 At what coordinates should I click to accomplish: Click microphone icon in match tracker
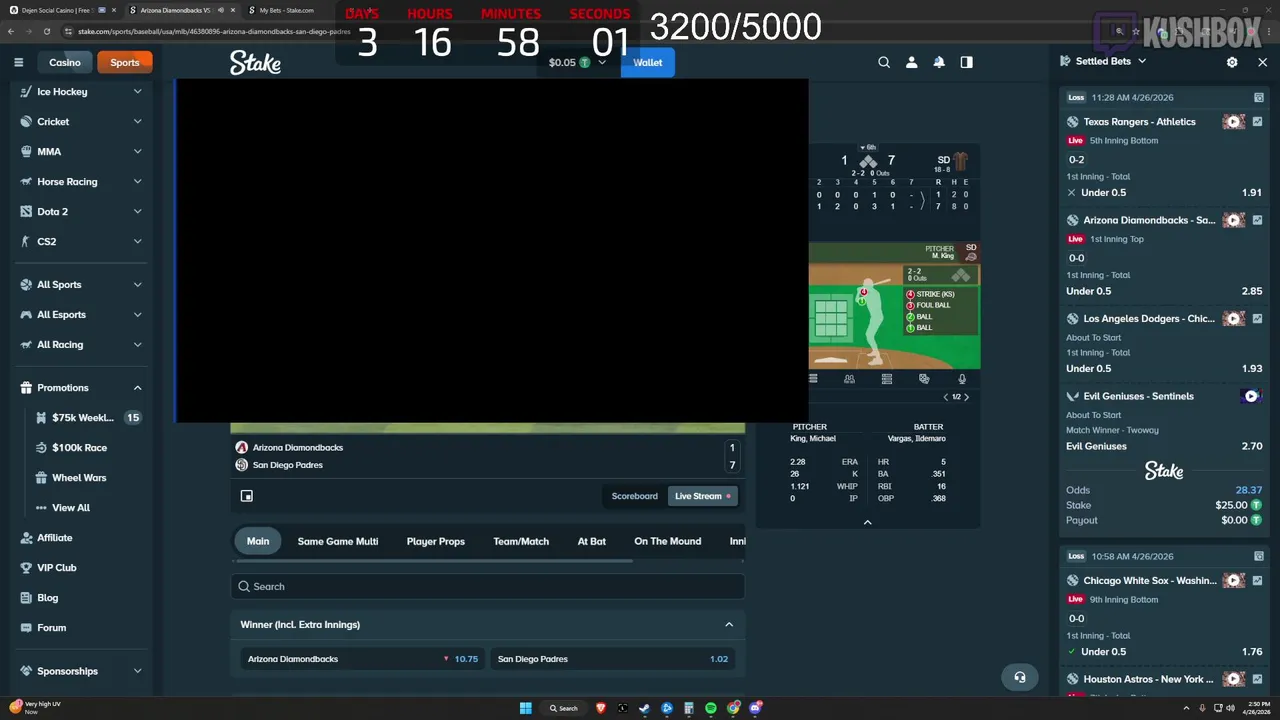962,379
